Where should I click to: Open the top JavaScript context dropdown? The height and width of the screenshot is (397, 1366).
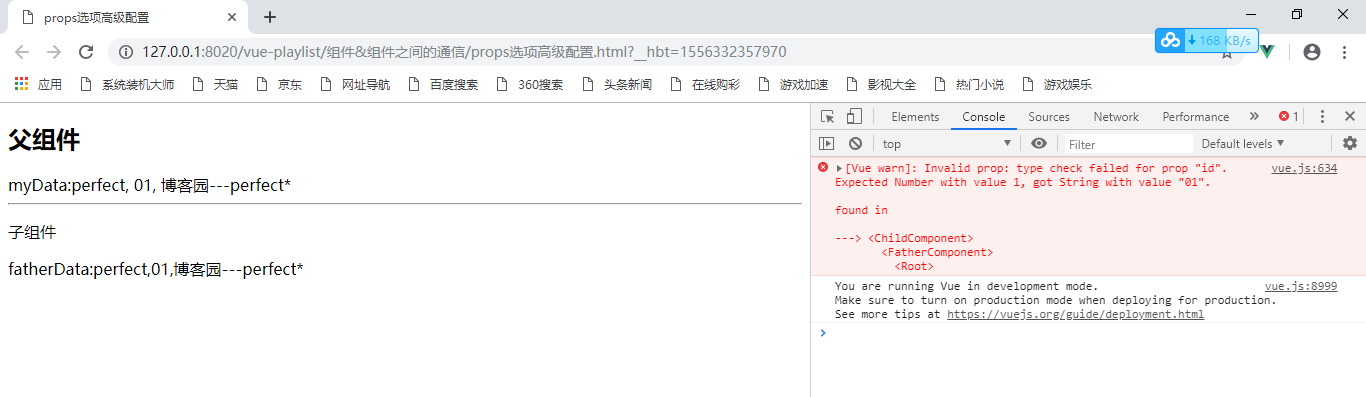point(947,144)
